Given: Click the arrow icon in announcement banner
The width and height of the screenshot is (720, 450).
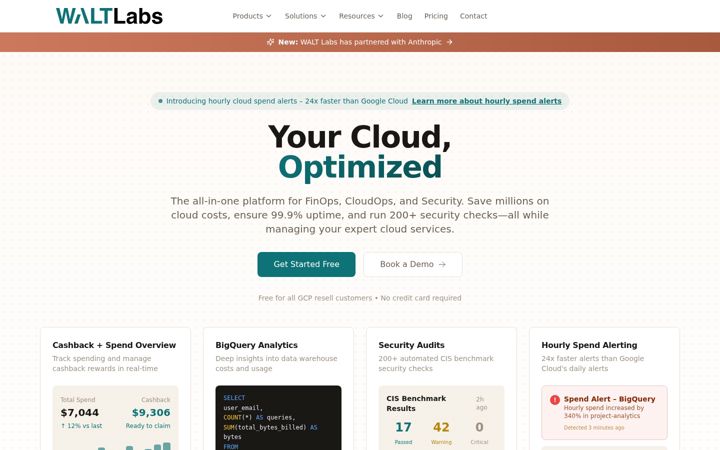Looking at the screenshot, I should pyautogui.click(x=450, y=42).
